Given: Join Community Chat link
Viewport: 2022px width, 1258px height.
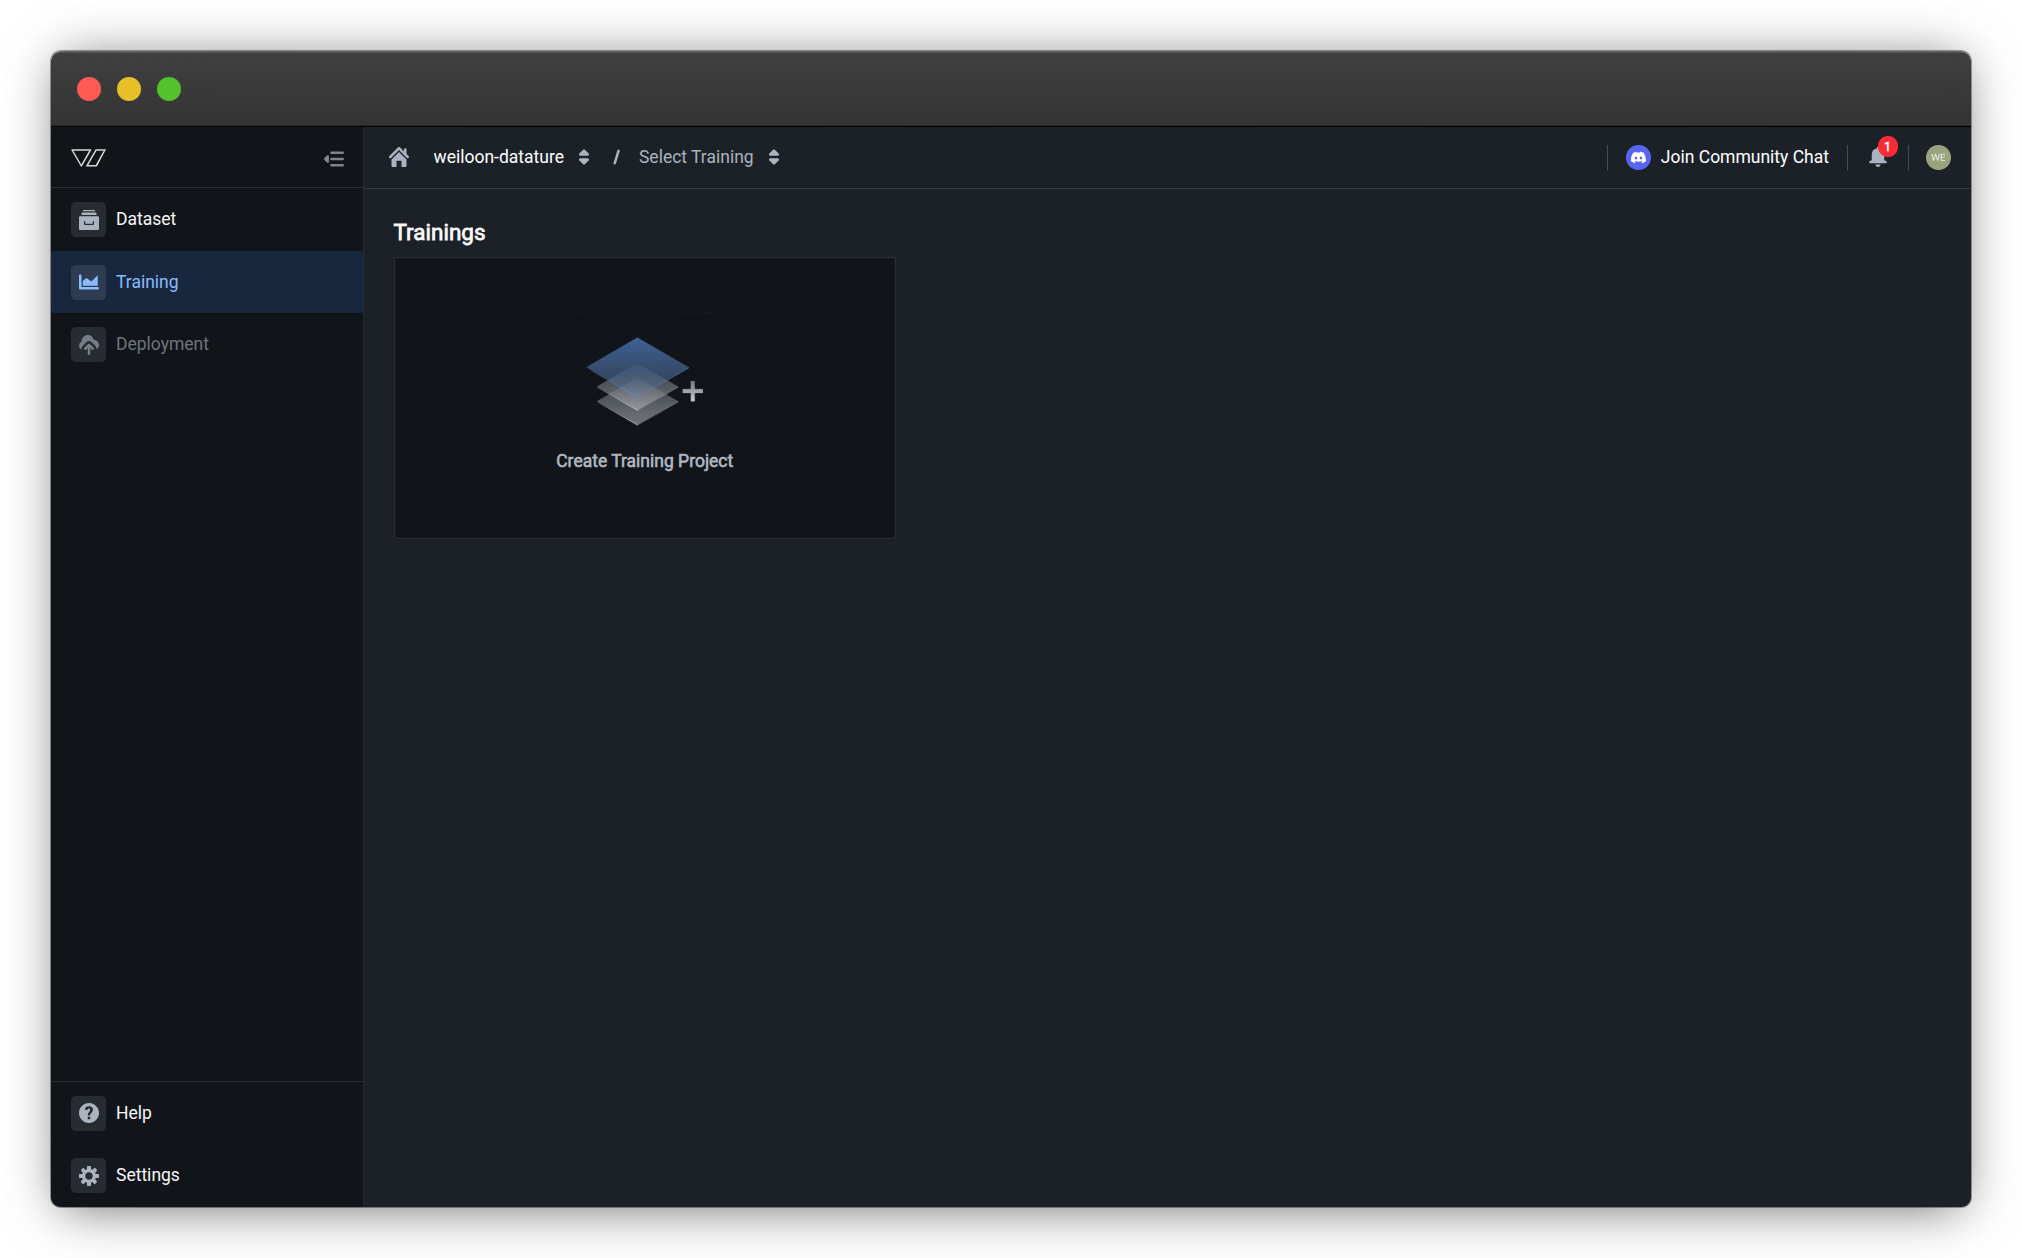Looking at the screenshot, I should click(1744, 157).
